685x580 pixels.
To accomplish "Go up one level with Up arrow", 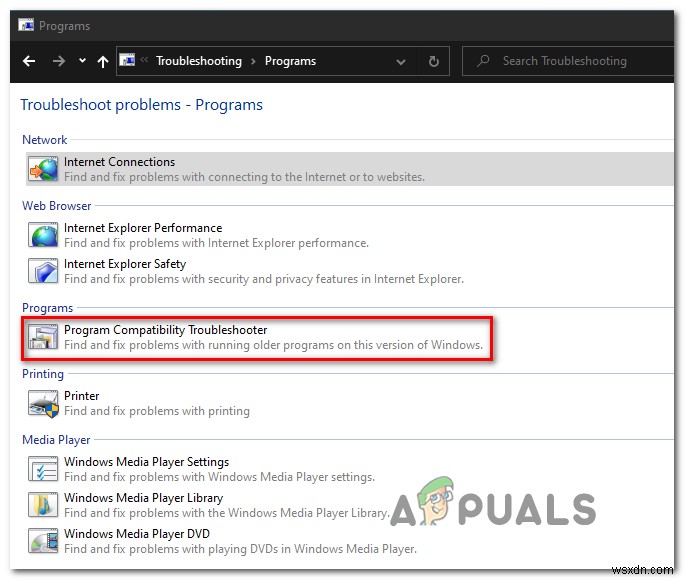I will [x=103, y=62].
